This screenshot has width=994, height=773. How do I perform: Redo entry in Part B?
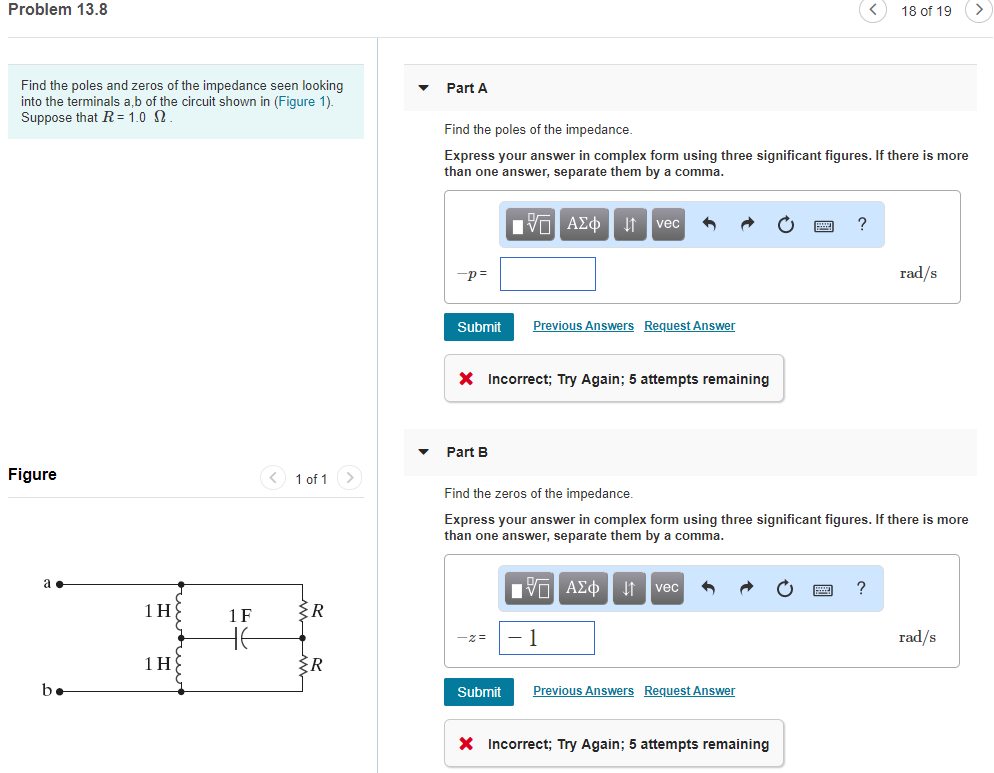[x=747, y=588]
